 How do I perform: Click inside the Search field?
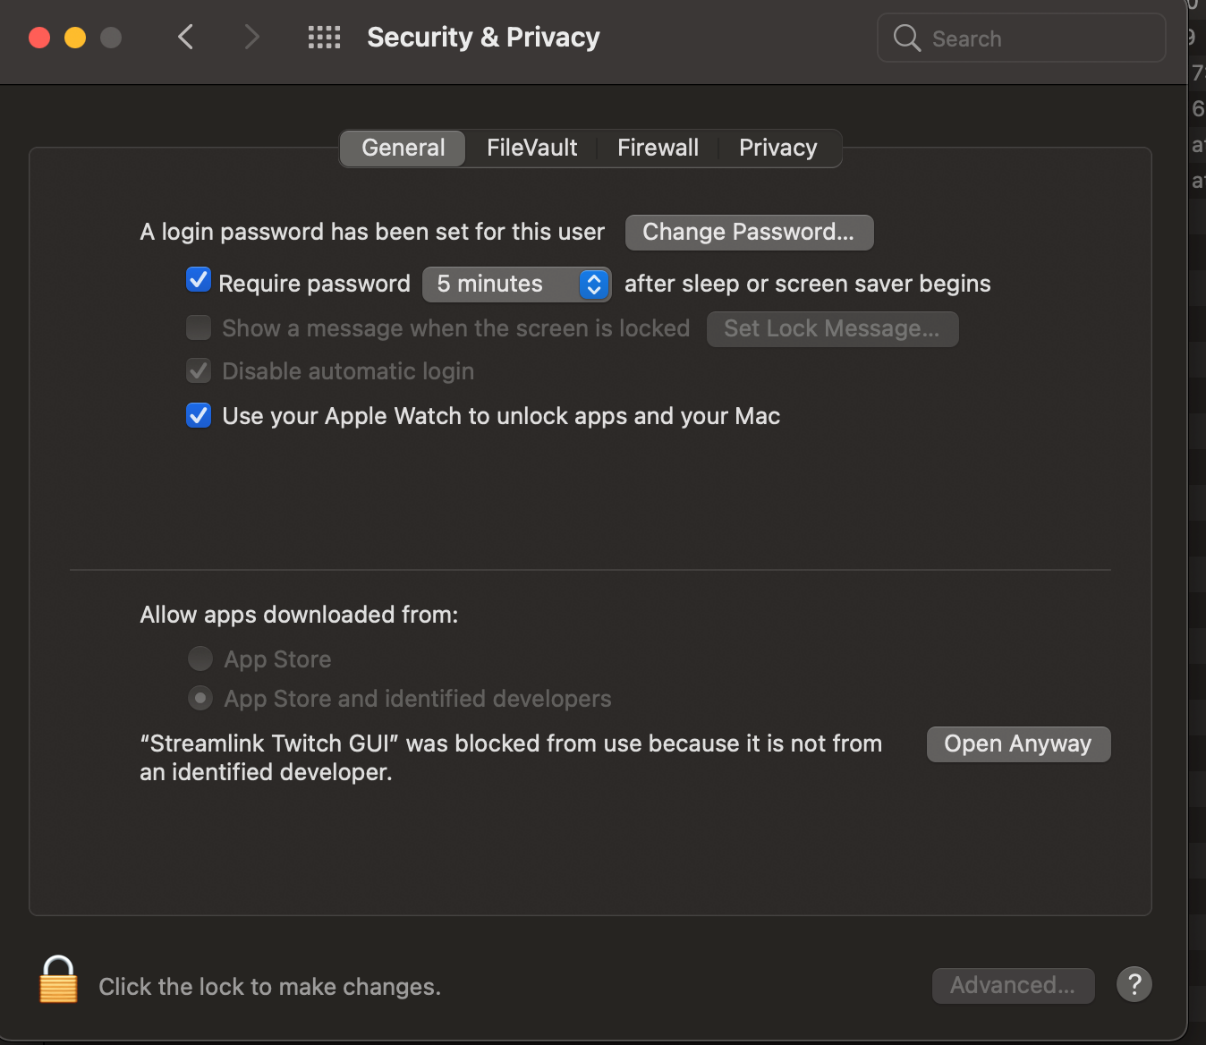(x=1000, y=38)
